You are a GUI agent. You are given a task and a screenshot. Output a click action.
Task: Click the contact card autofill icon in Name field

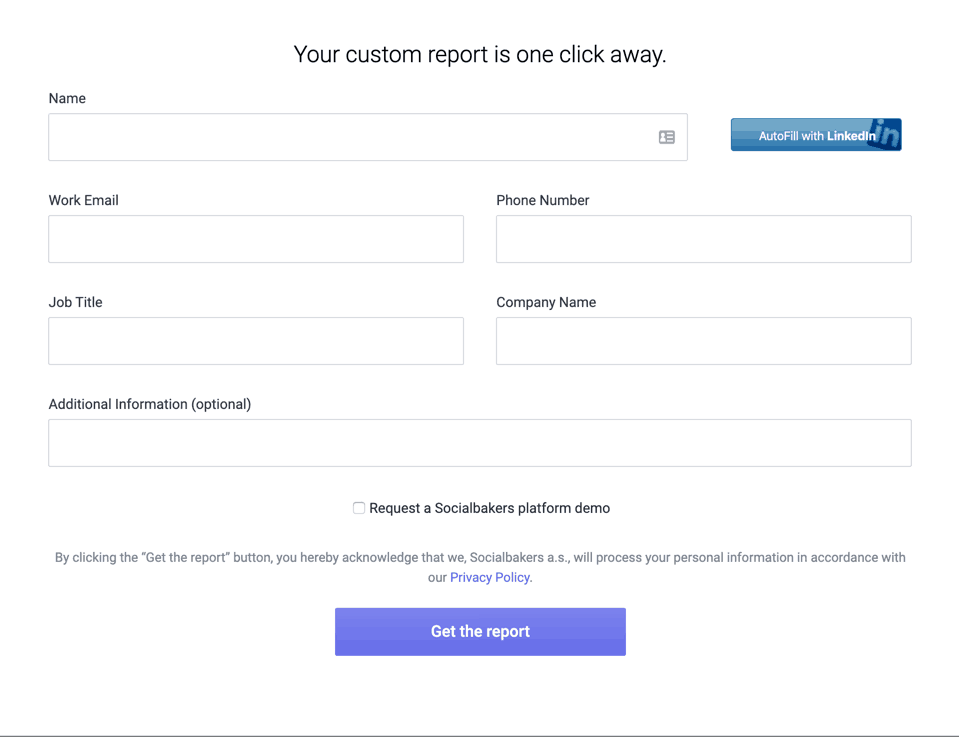pyautogui.click(x=667, y=137)
